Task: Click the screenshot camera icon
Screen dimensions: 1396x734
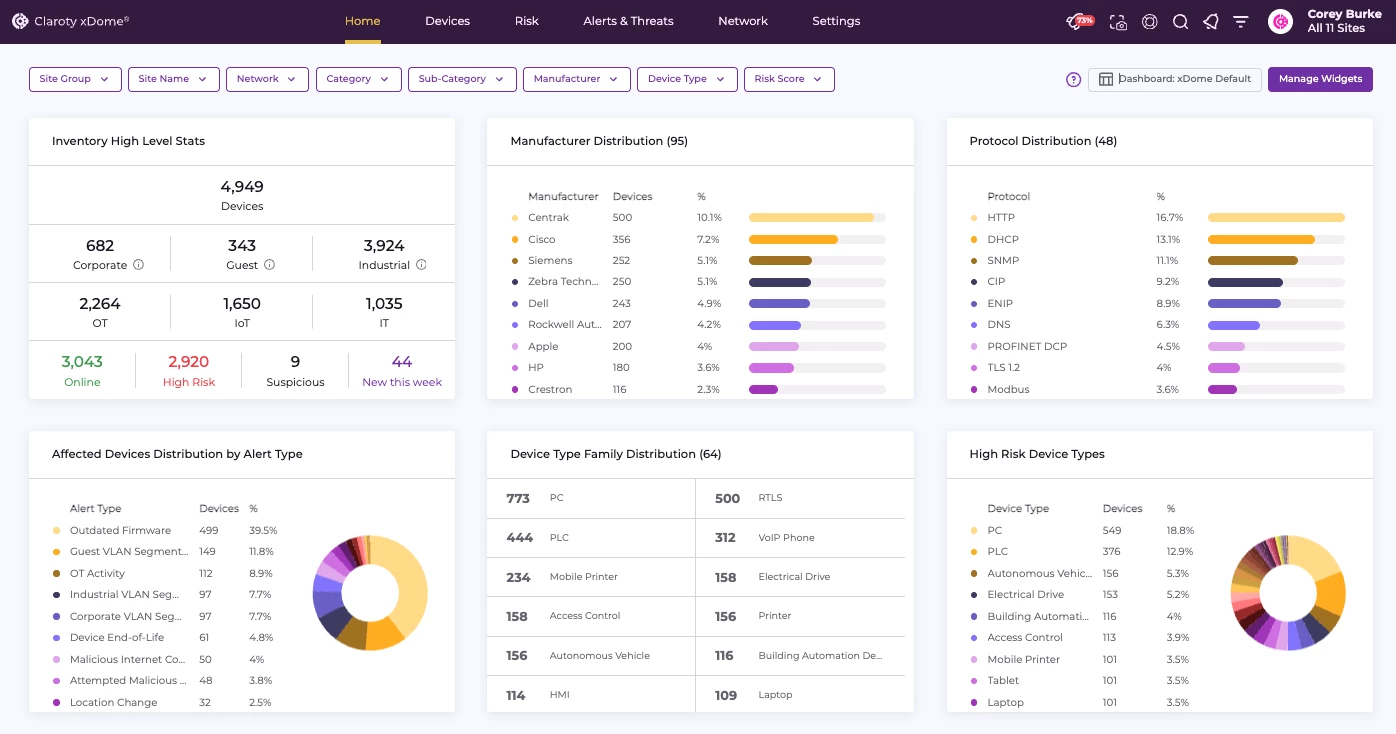Action: [1119, 21]
